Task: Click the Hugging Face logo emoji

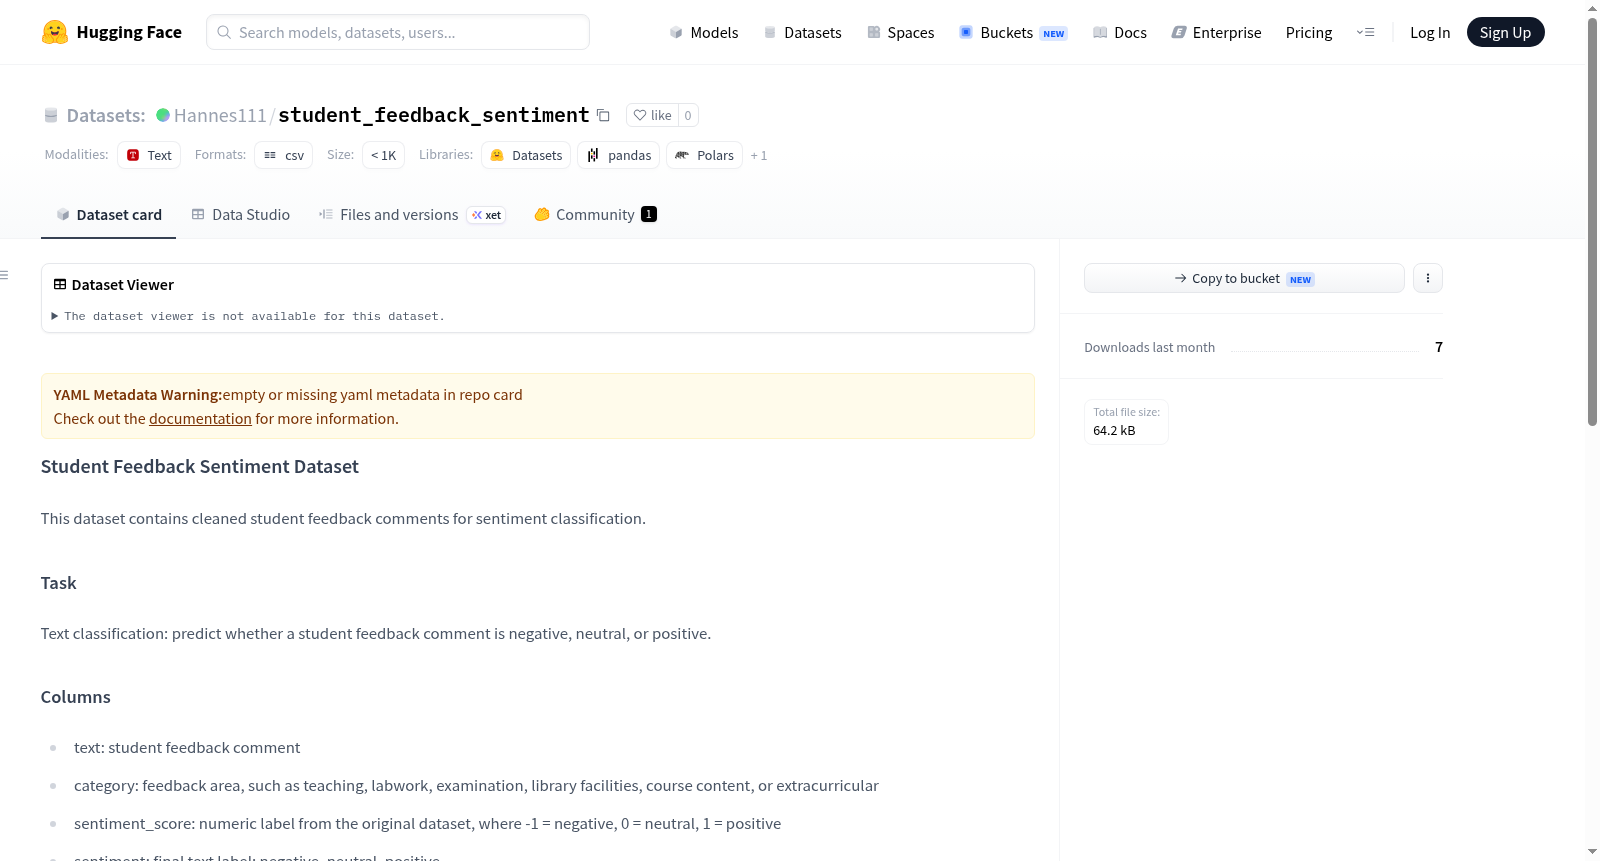Action: point(55,32)
